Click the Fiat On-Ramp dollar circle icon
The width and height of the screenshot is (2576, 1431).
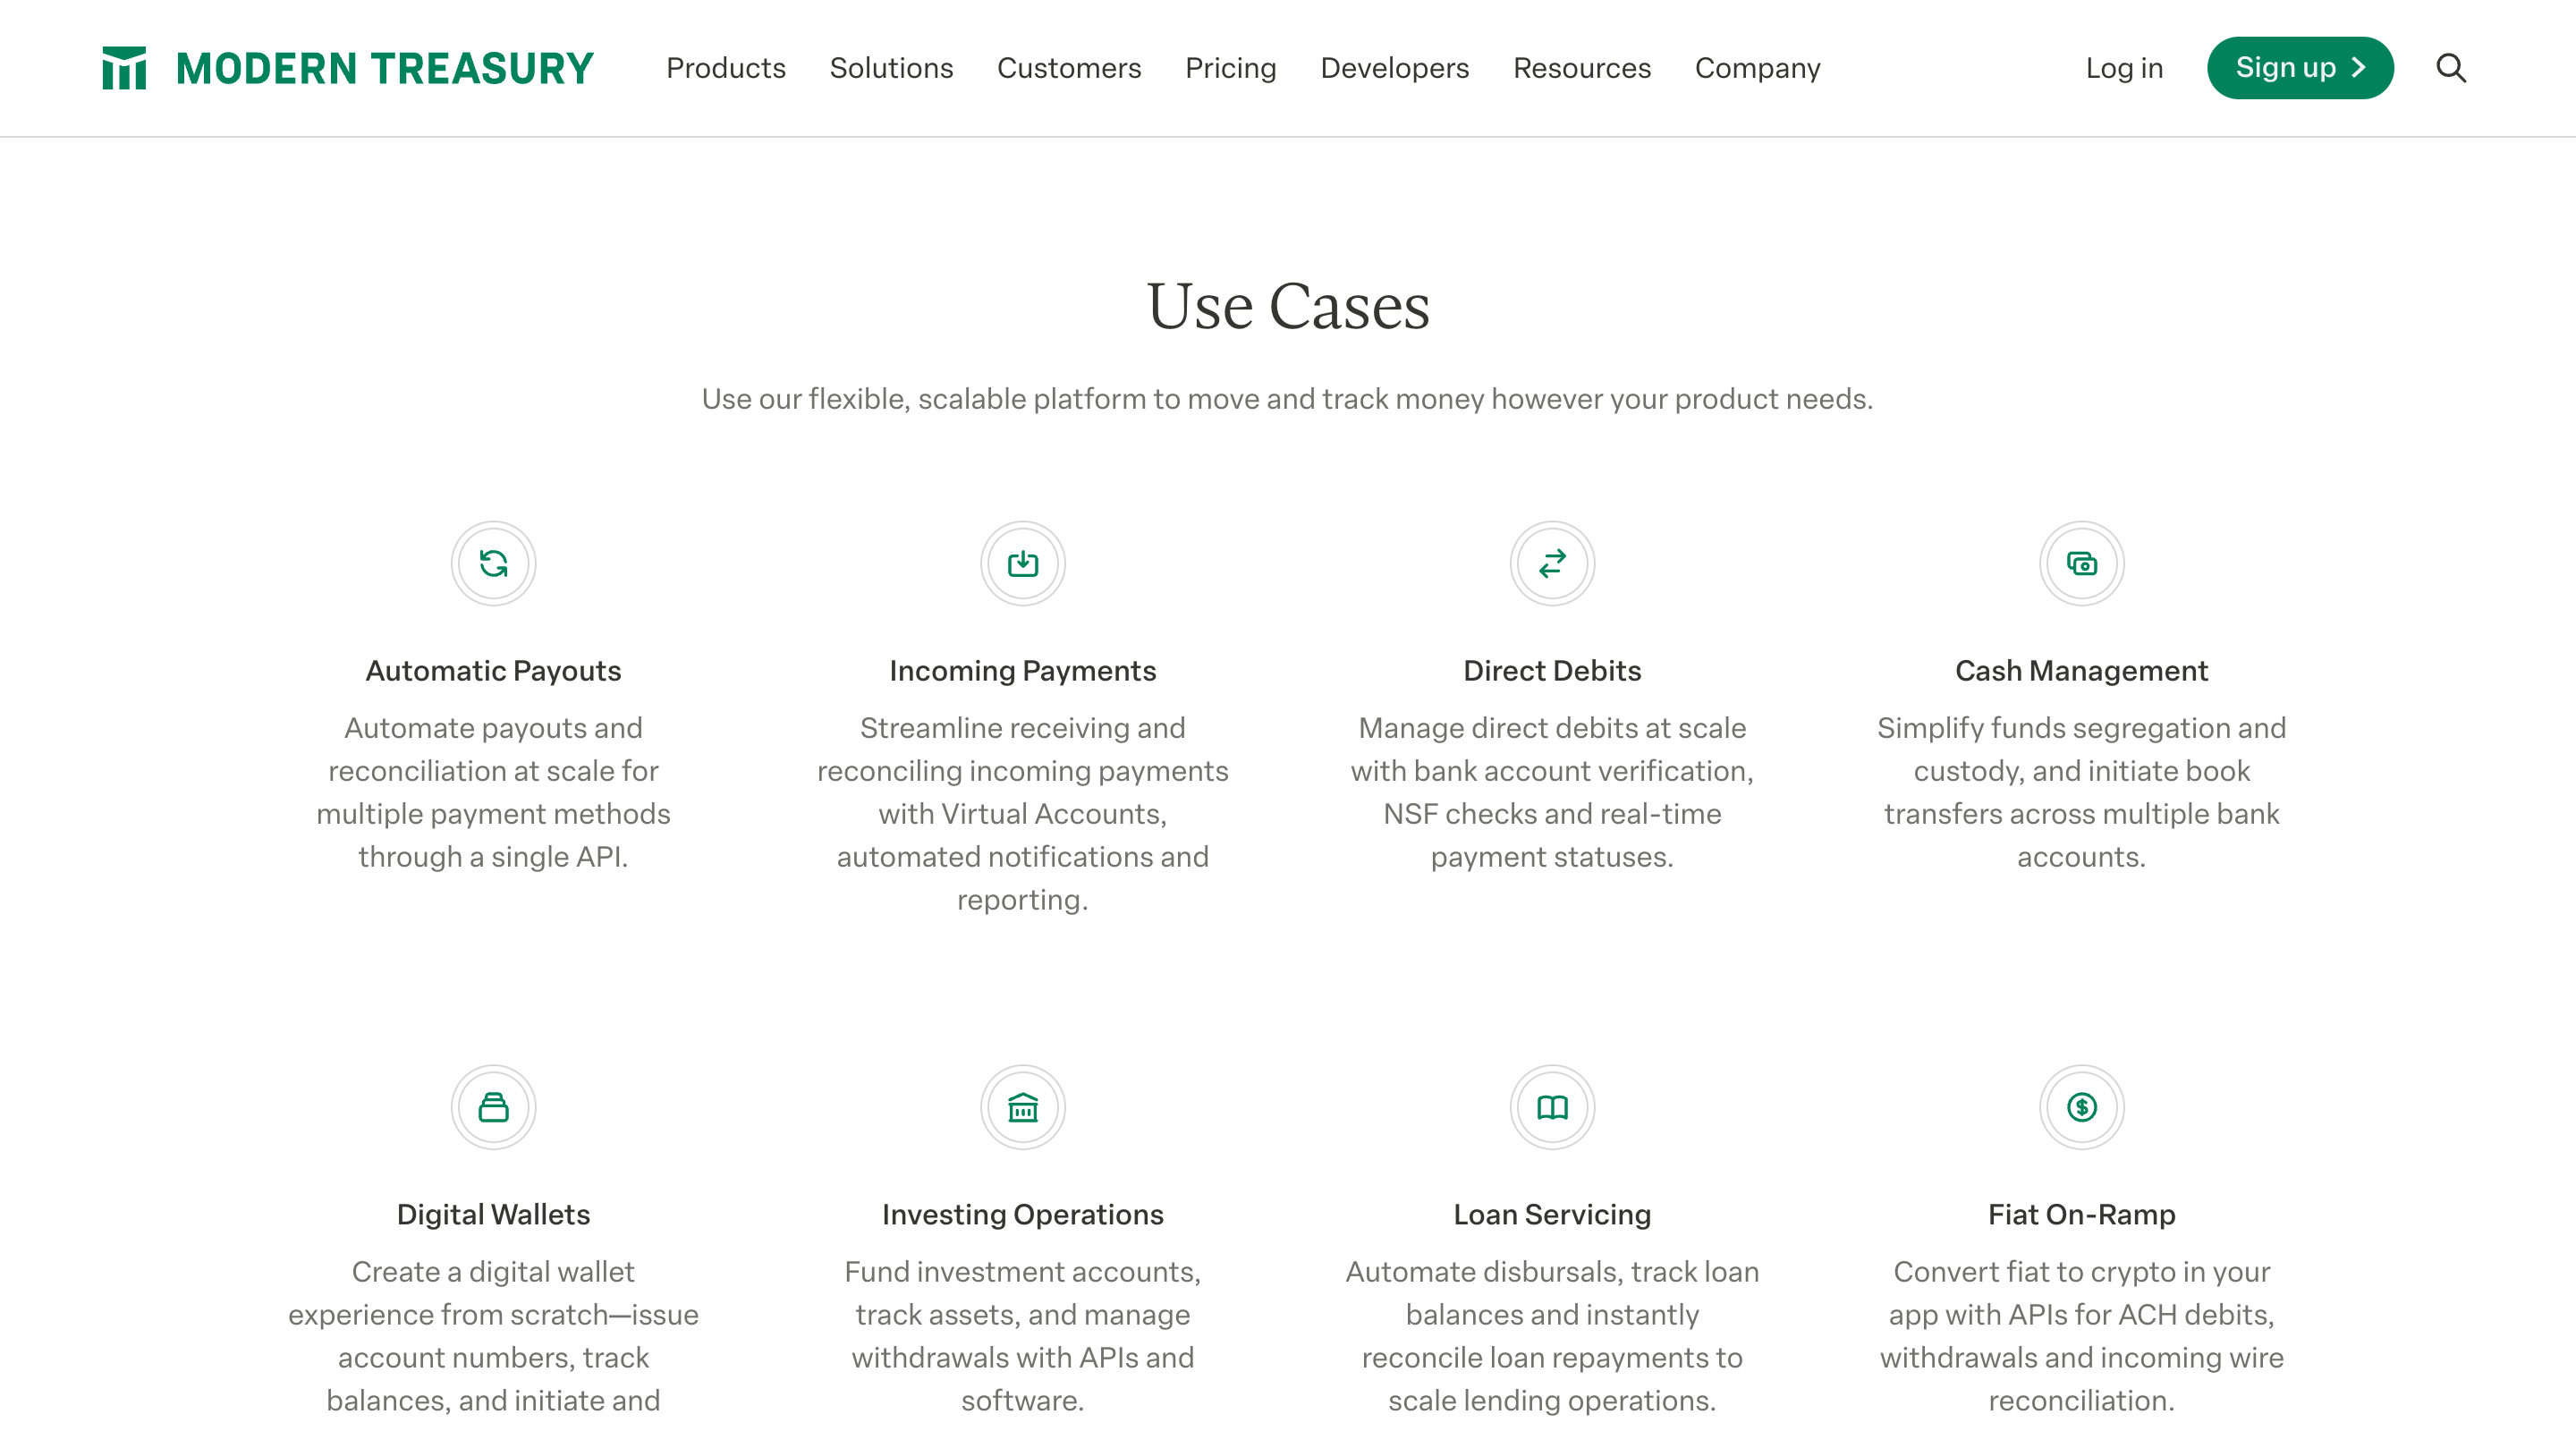coord(2080,1106)
